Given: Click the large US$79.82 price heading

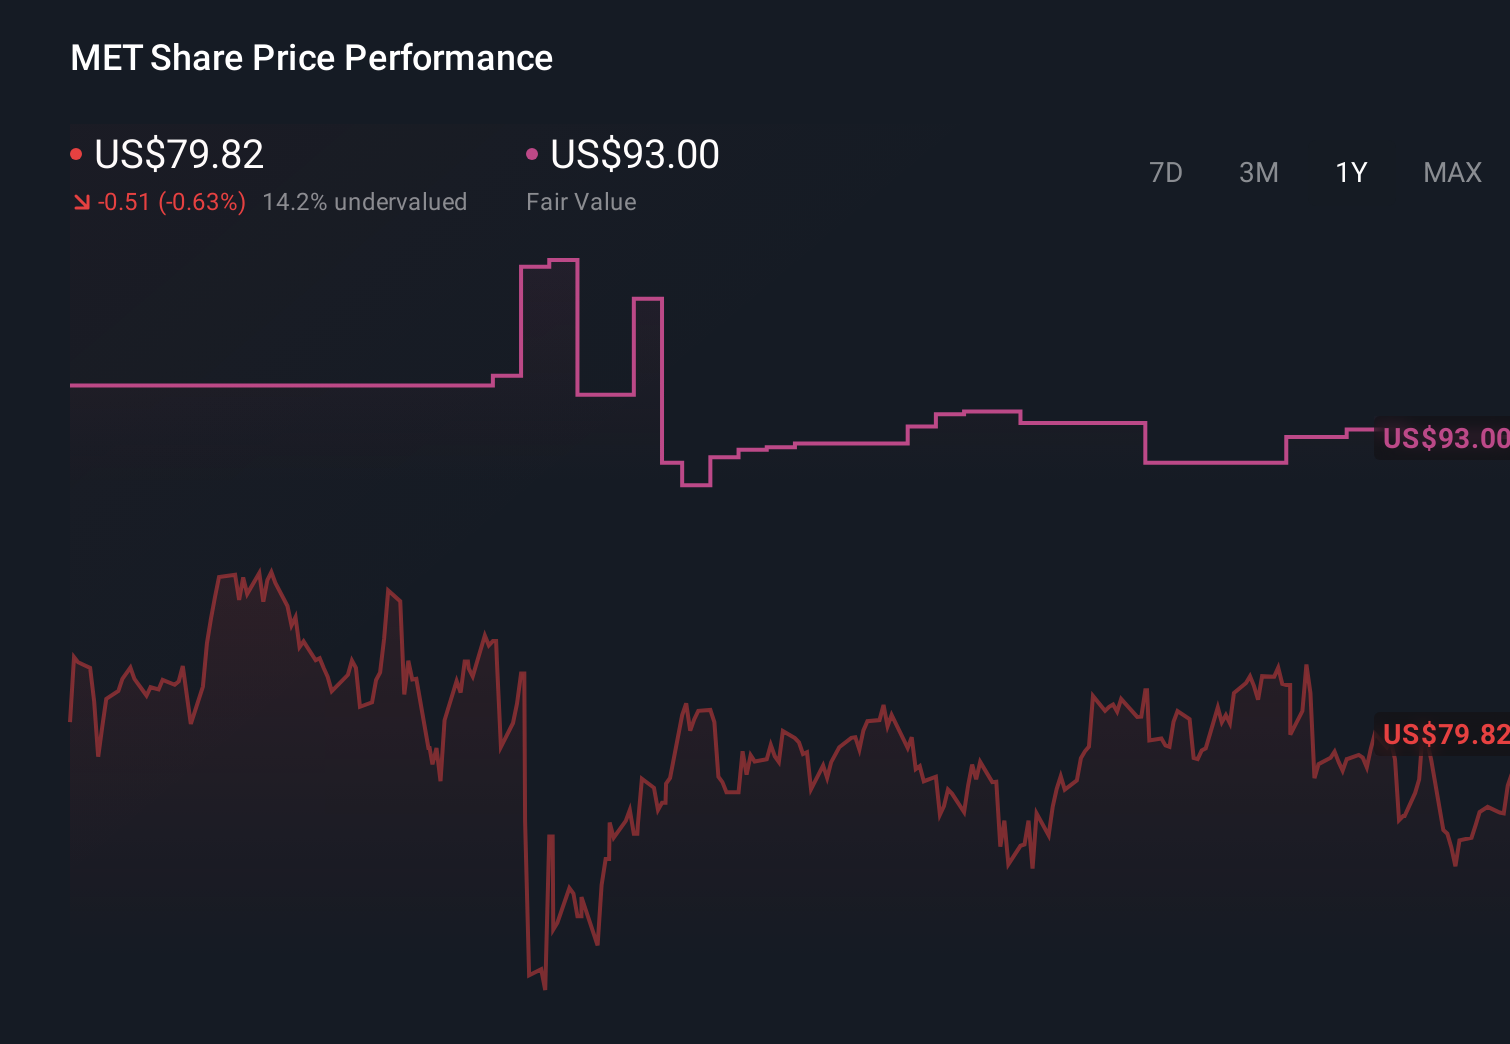Looking at the screenshot, I should pyautogui.click(x=179, y=154).
